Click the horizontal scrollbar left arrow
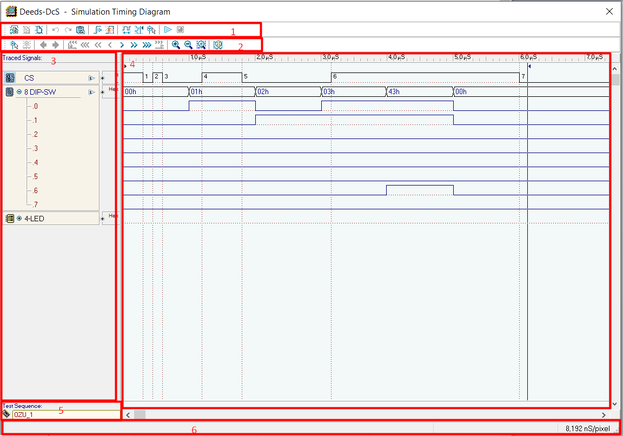The width and height of the screenshot is (623, 436). coord(128,415)
